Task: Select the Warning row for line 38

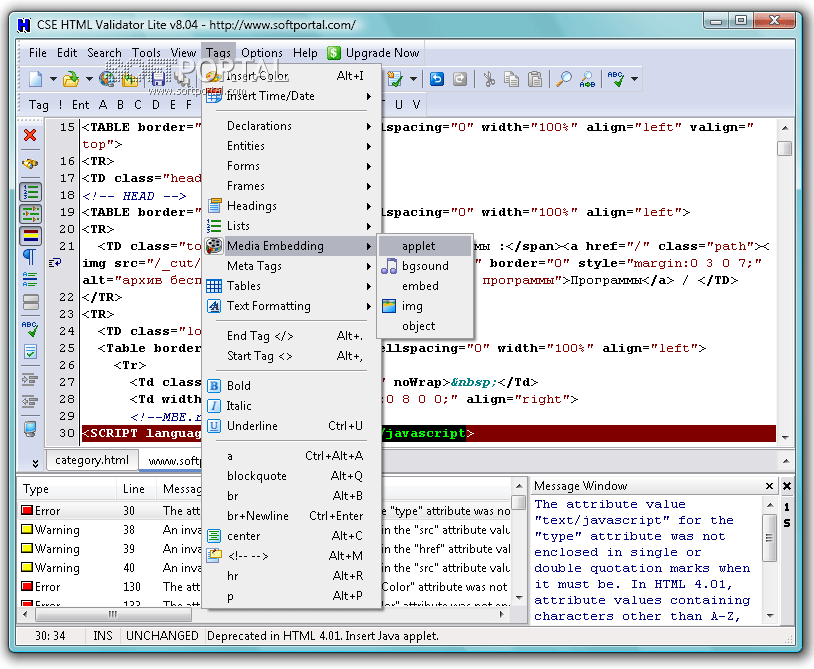Action: (265, 530)
